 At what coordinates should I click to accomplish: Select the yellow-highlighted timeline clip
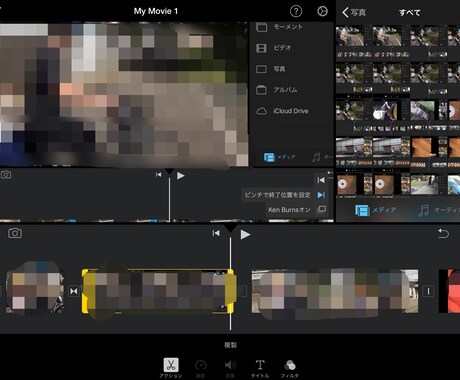(158, 291)
